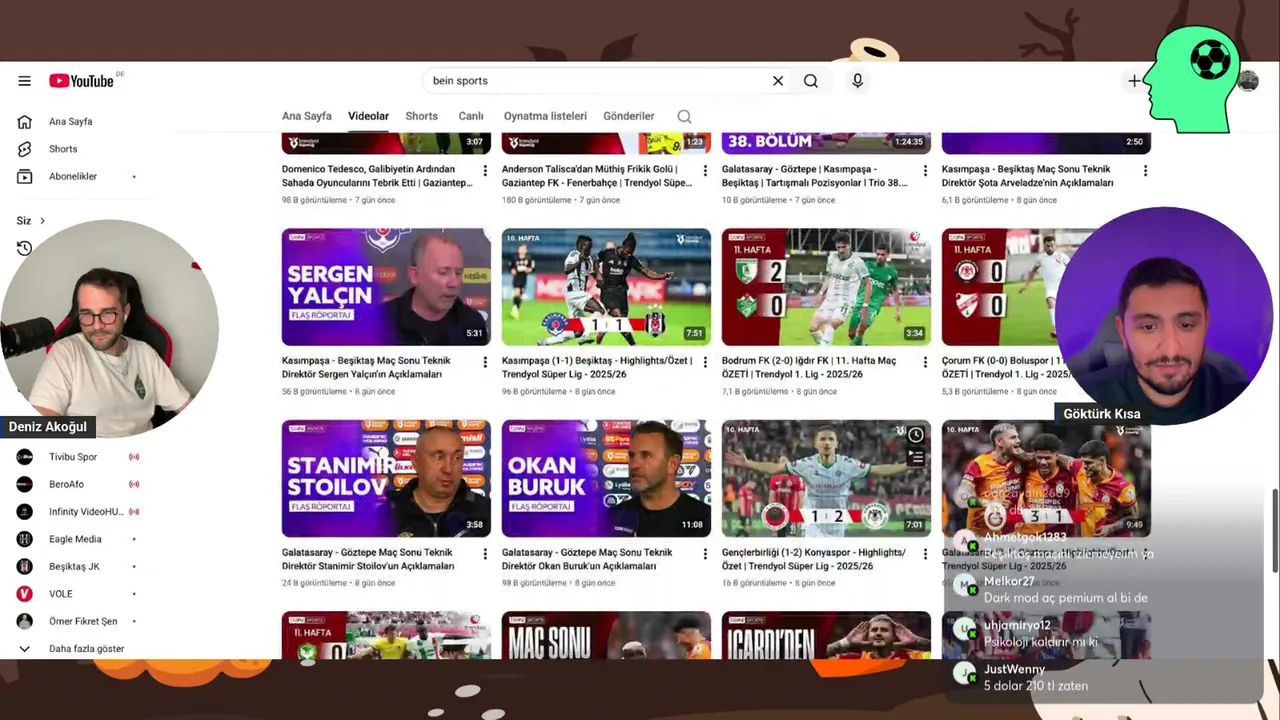
Task: Open Domenico Tedesco video title
Action: click(x=377, y=176)
